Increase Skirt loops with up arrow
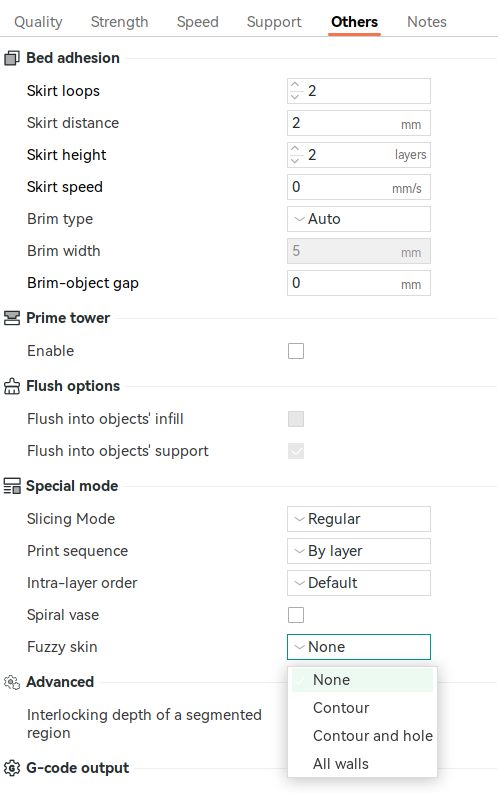This screenshot has width=498, height=793. (295, 85)
